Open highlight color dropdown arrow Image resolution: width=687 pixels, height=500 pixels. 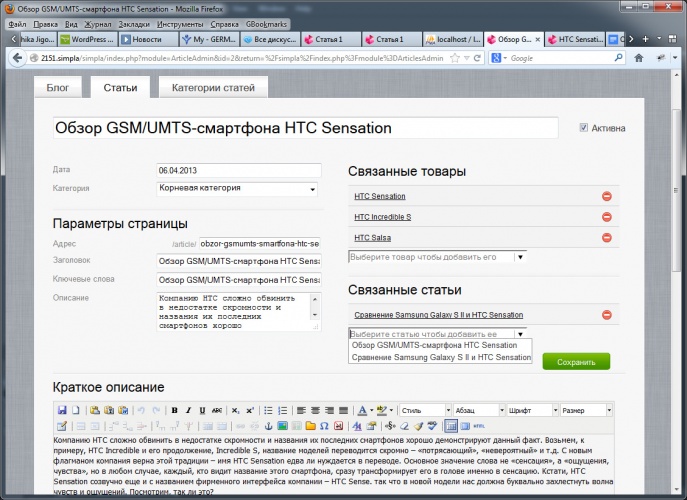click(391, 411)
